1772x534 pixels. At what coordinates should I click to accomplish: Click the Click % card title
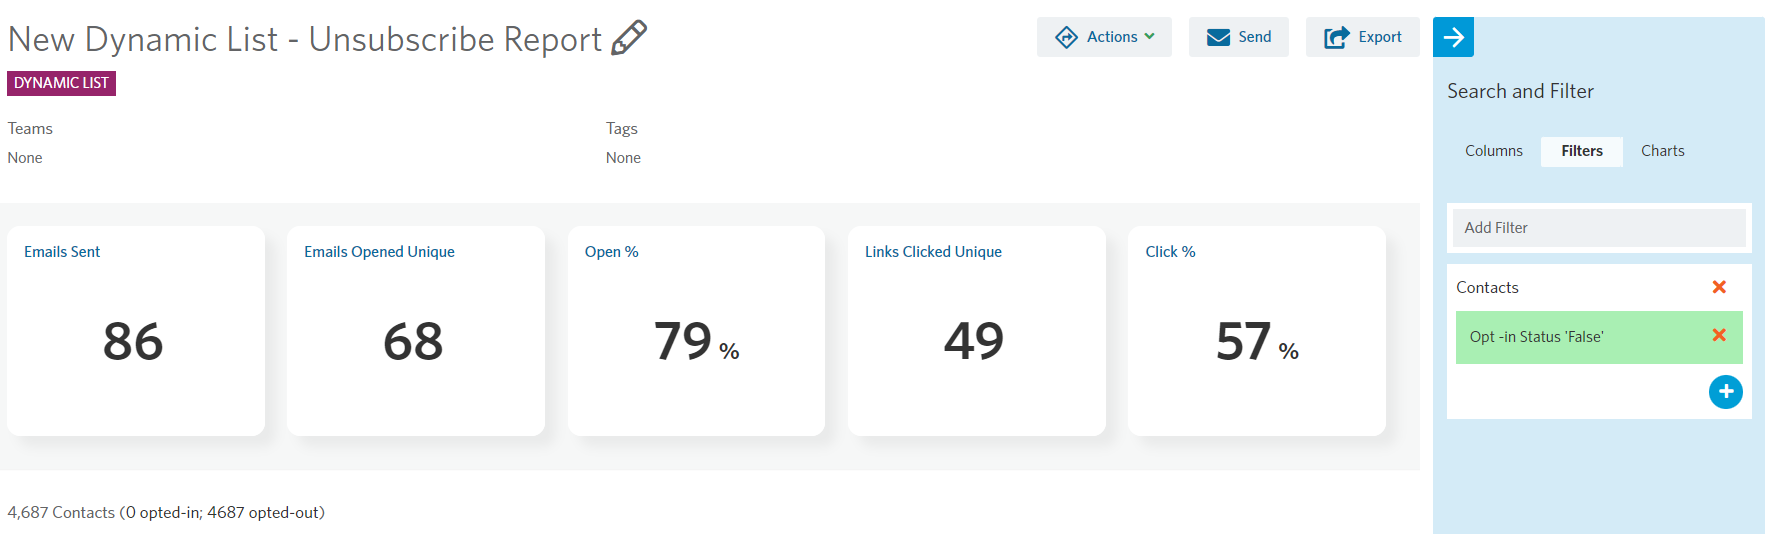pos(1170,252)
